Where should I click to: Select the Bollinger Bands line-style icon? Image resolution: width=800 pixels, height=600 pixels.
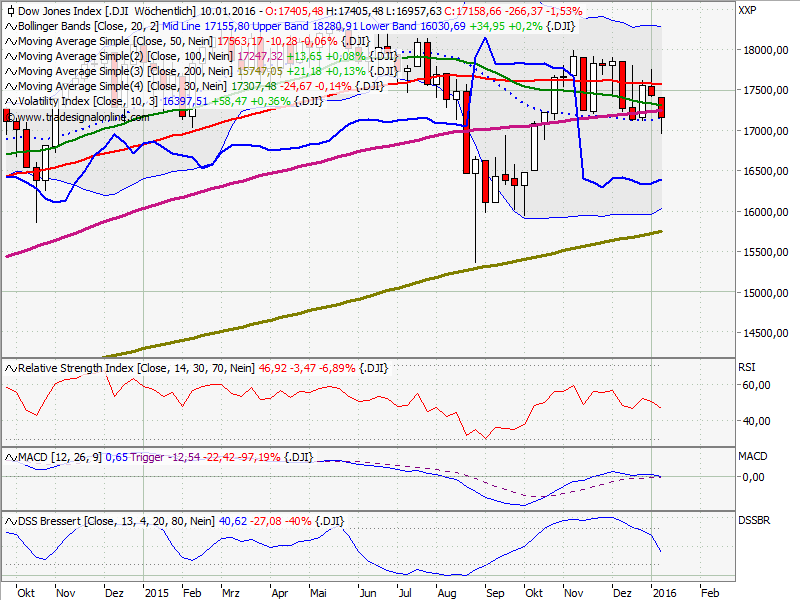click(12, 26)
